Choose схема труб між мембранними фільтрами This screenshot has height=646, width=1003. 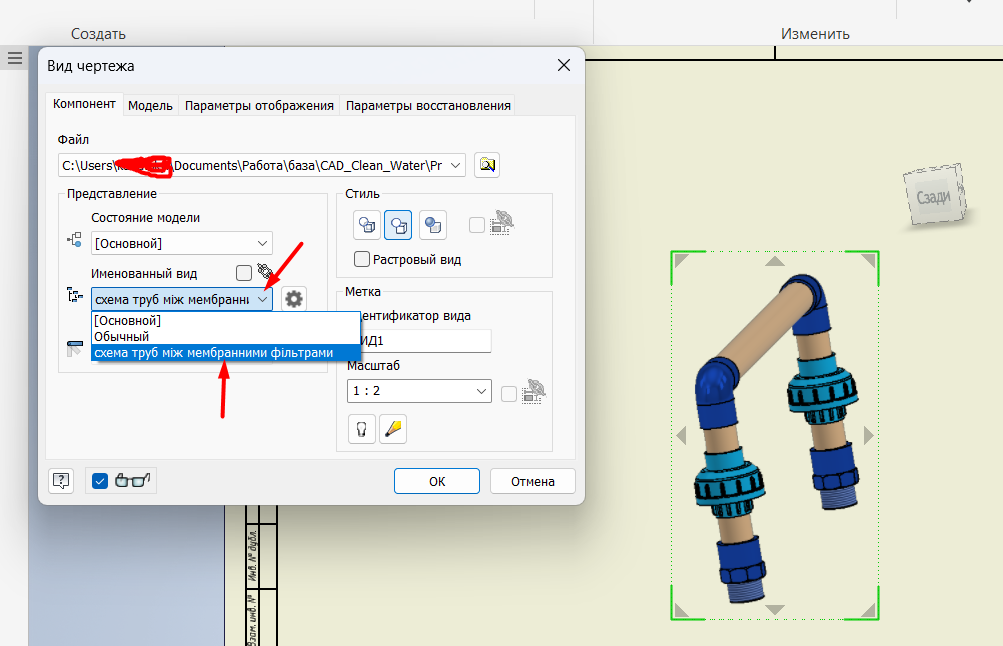tap(226, 352)
